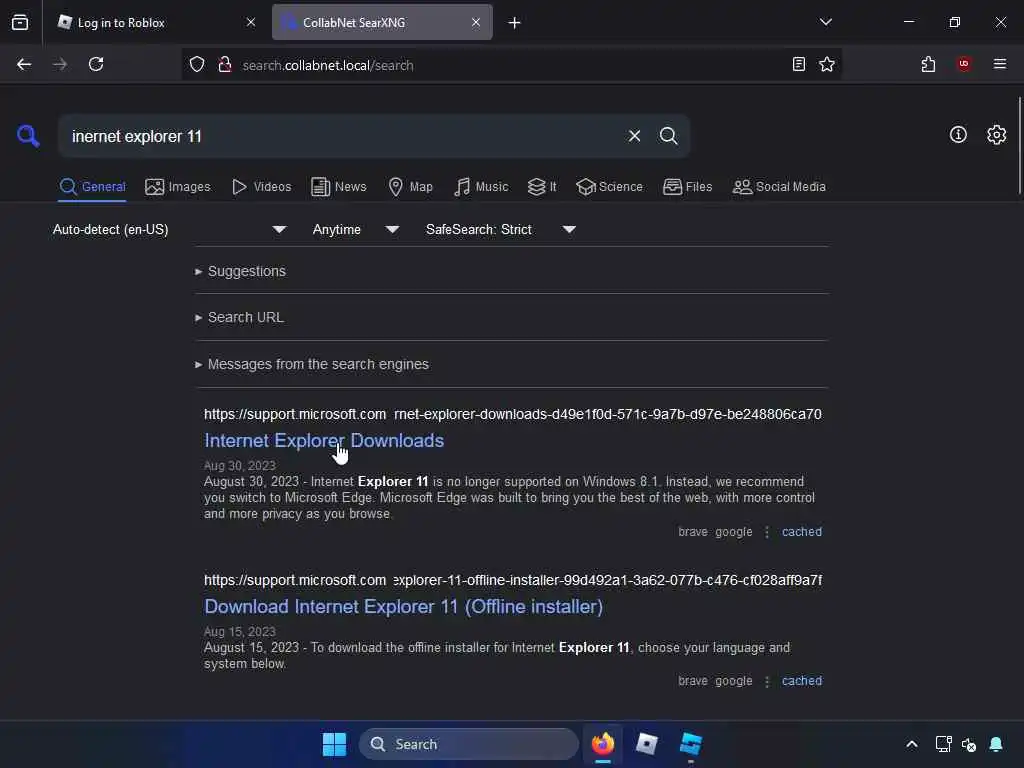This screenshot has width=1024, height=768.
Task: Open a new tab with plus button
Action: 514,23
